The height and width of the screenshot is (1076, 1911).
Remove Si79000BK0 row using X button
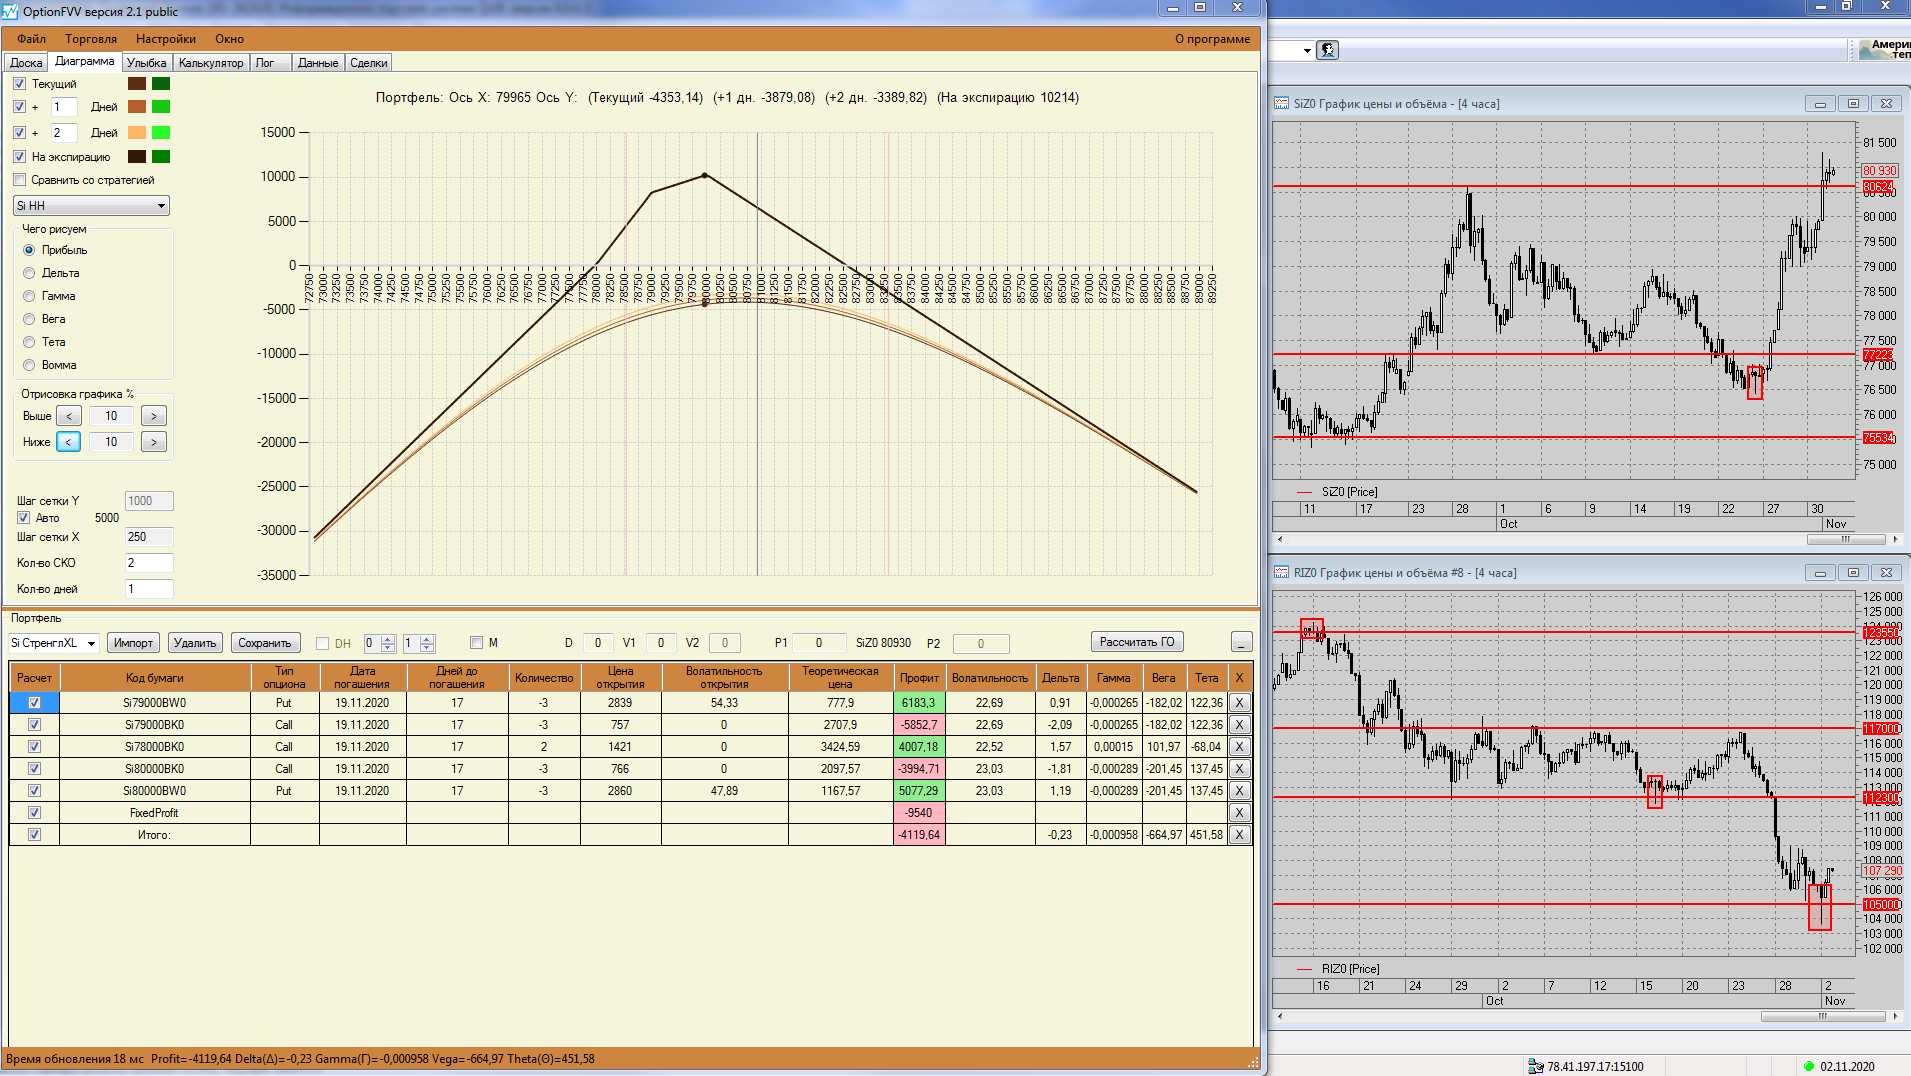pos(1239,725)
